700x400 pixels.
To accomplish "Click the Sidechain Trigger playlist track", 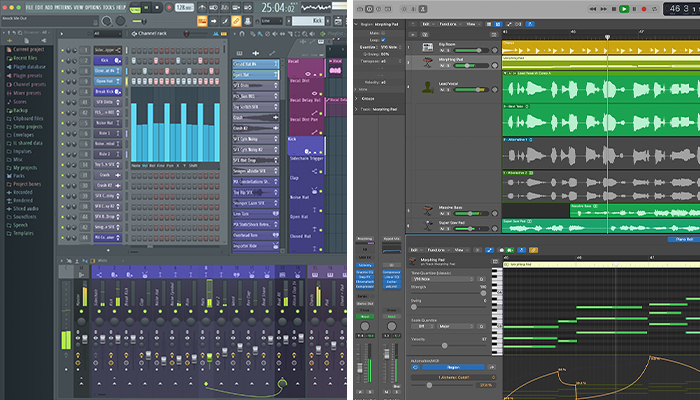I will (306, 165).
